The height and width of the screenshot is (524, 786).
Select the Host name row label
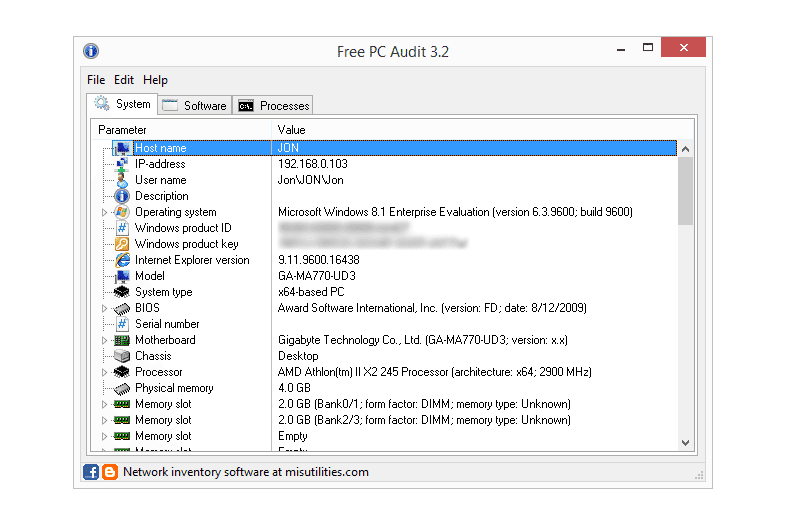[161, 148]
